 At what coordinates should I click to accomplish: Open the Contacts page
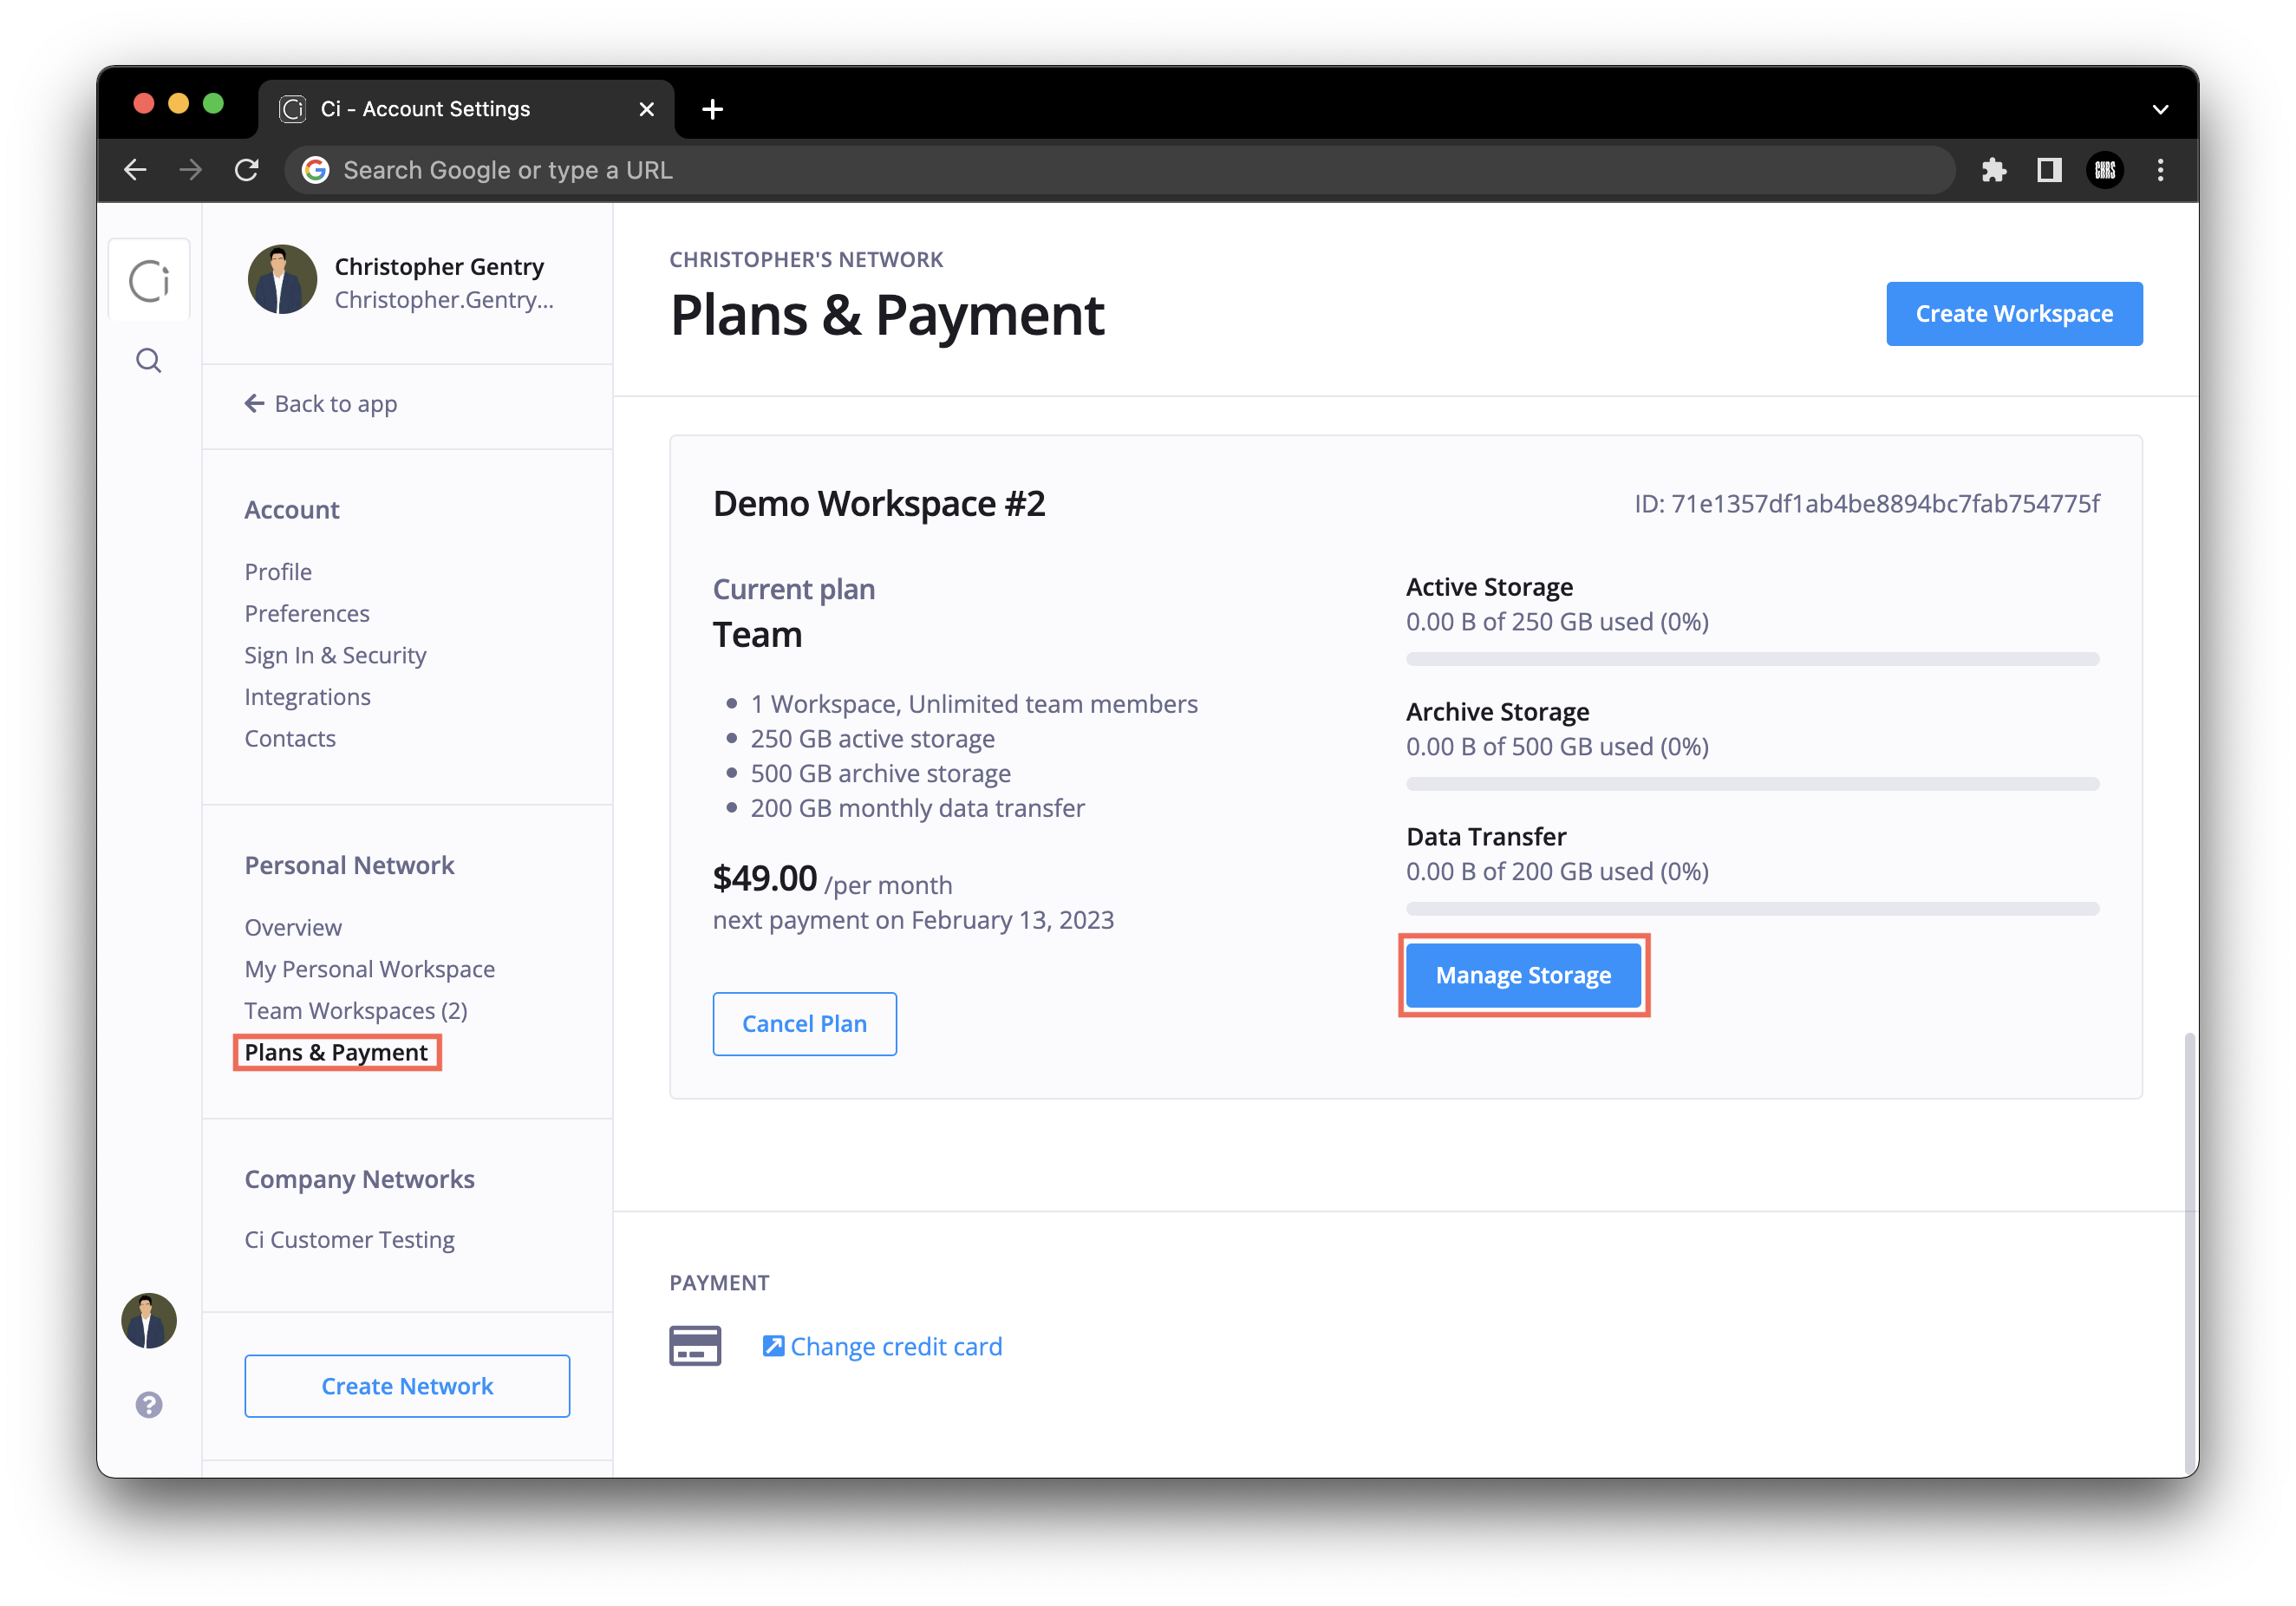(x=290, y=738)
